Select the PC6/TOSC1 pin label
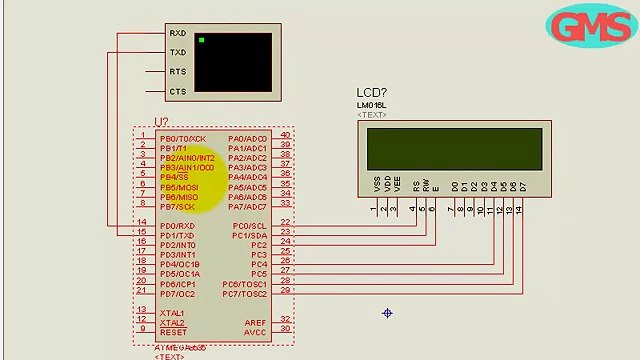Screen dimensions: 640x360 click(x=244, y=284)
